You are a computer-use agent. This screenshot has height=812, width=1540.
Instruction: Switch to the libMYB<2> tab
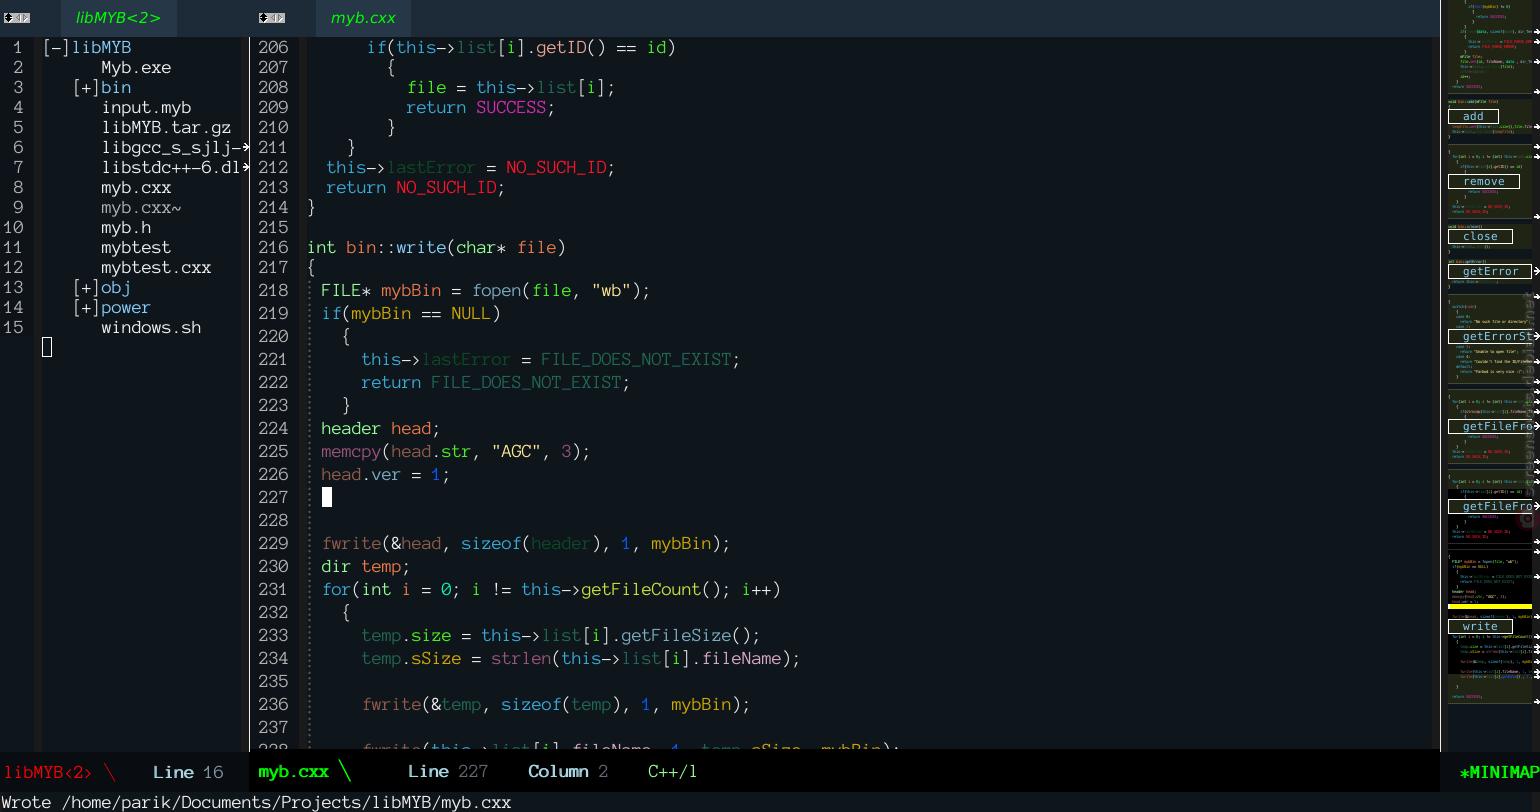(118, 18)
